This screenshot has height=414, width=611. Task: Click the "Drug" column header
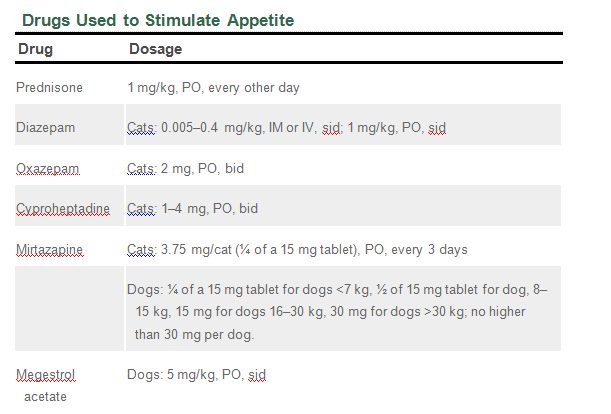coord(35,49)
